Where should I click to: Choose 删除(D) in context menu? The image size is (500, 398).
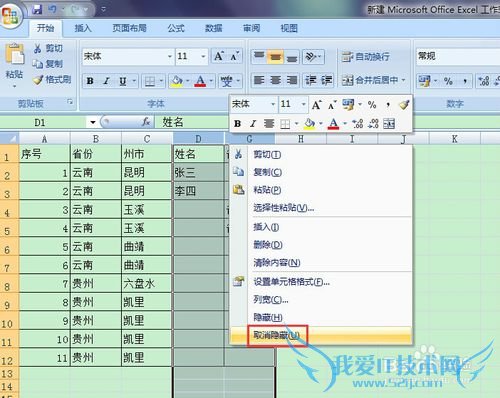tap(321, 245)
